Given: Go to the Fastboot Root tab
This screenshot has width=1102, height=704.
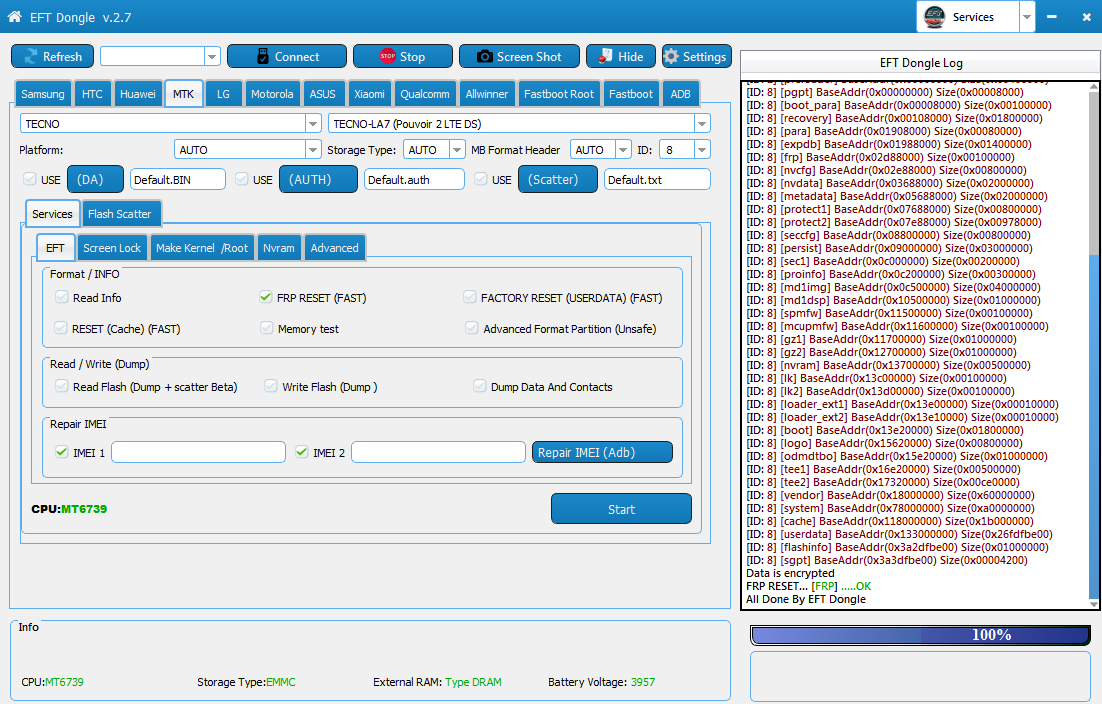Looking at the screenshot, I should pyautogui.click(x=559, y=93).
